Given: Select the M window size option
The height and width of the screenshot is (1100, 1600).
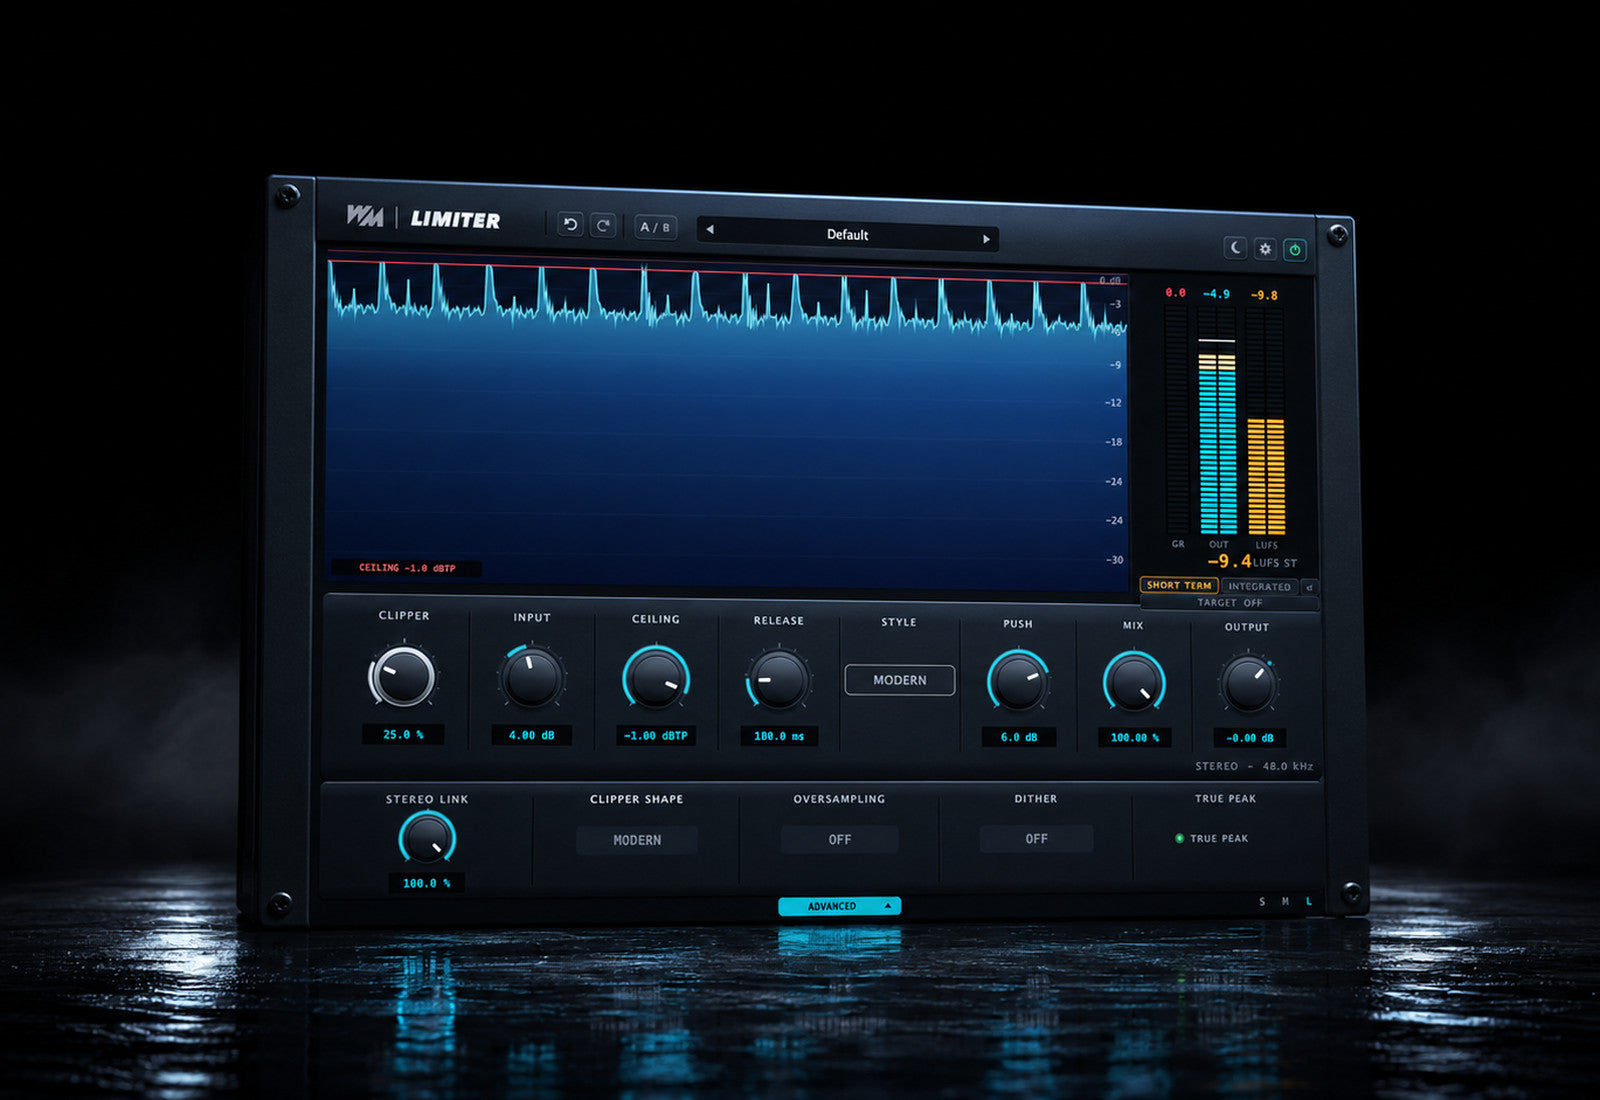Looking at the screenshot, I should click(x=1285, y=902).
